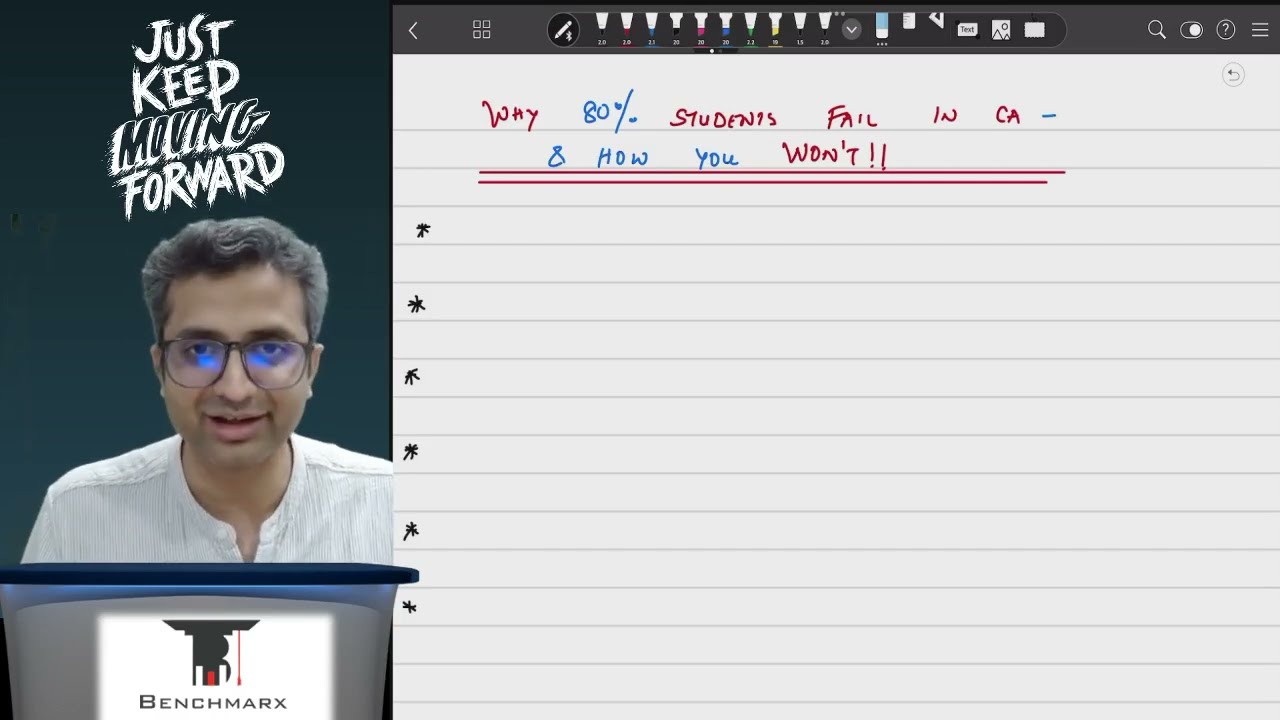Pick the green 2.2 pen
1280x720 pixels.
[751, 28]
